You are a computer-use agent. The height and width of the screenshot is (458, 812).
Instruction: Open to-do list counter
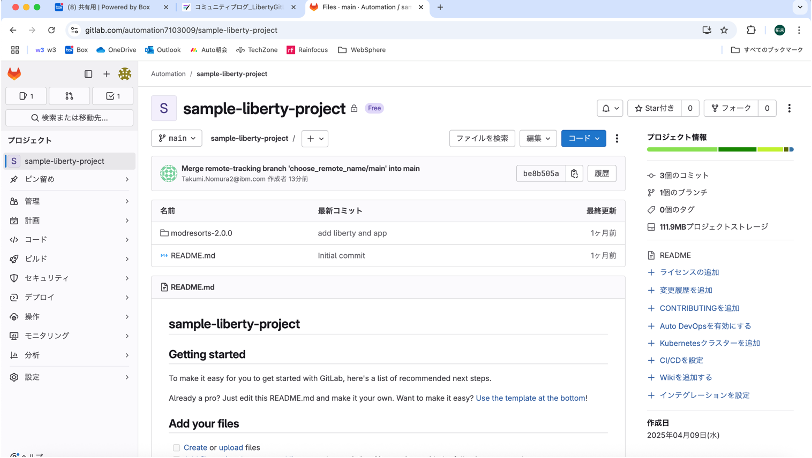pos(113,96)
